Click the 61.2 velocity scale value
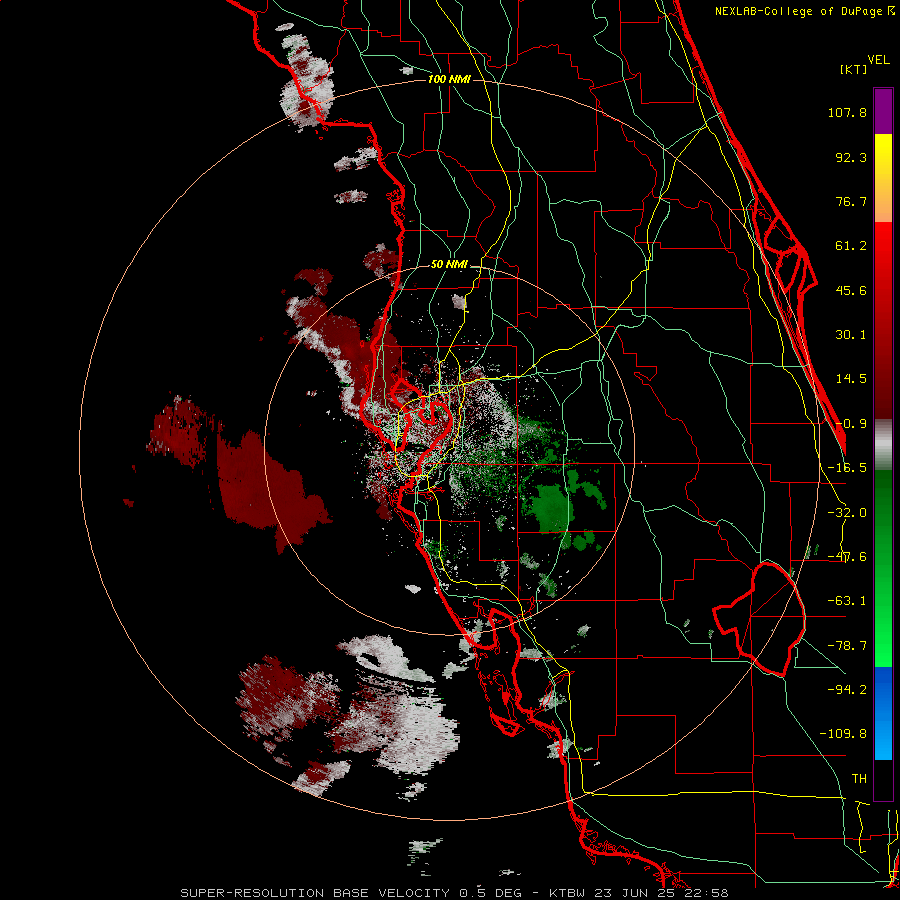Screen dimensions: 900x900 pyautogui.click(x=851, y=246)
